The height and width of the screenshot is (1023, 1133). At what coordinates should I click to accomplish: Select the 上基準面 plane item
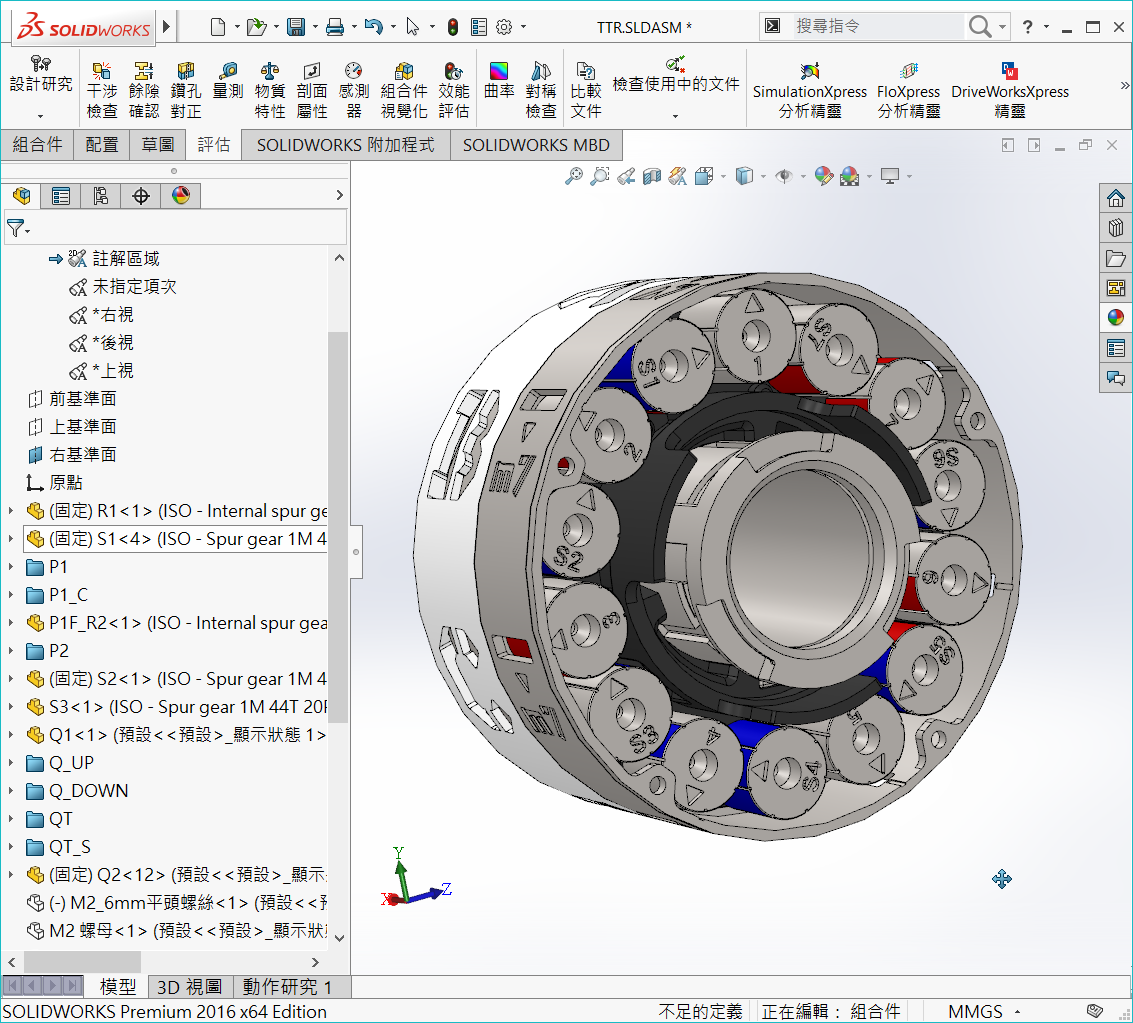[x=82, y=427]
